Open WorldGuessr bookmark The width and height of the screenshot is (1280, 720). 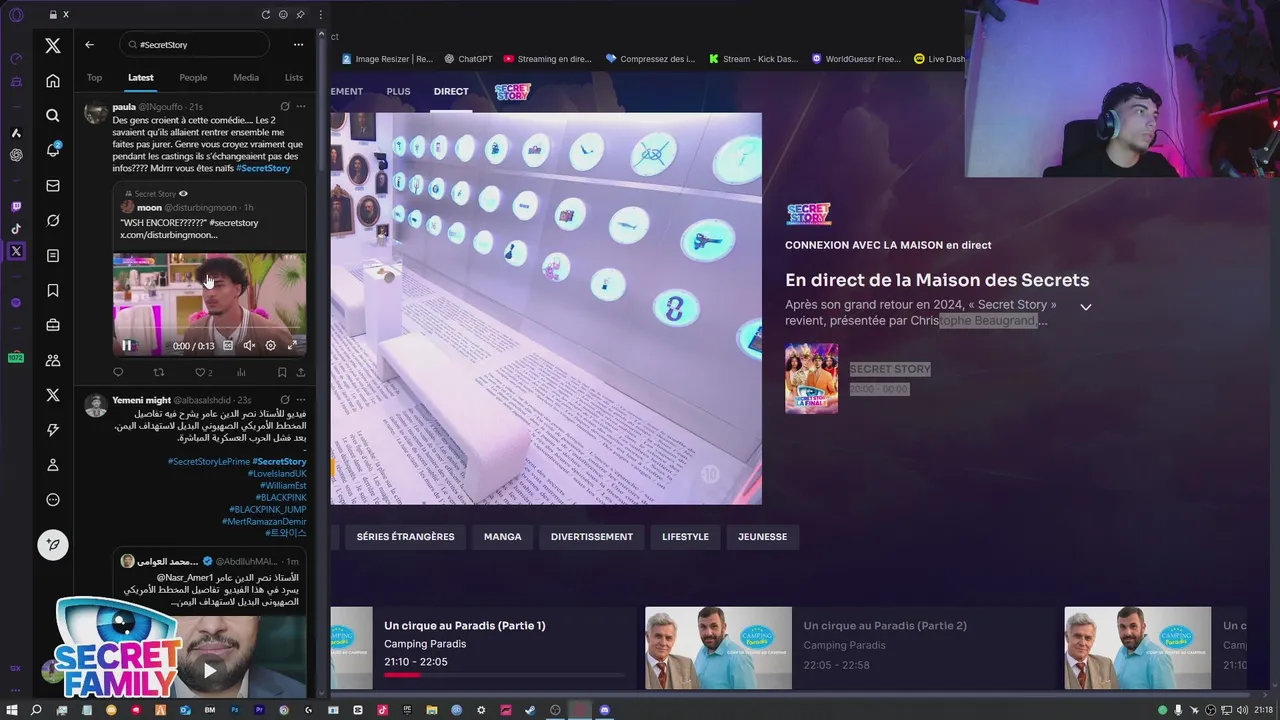[x=856, y=59]
